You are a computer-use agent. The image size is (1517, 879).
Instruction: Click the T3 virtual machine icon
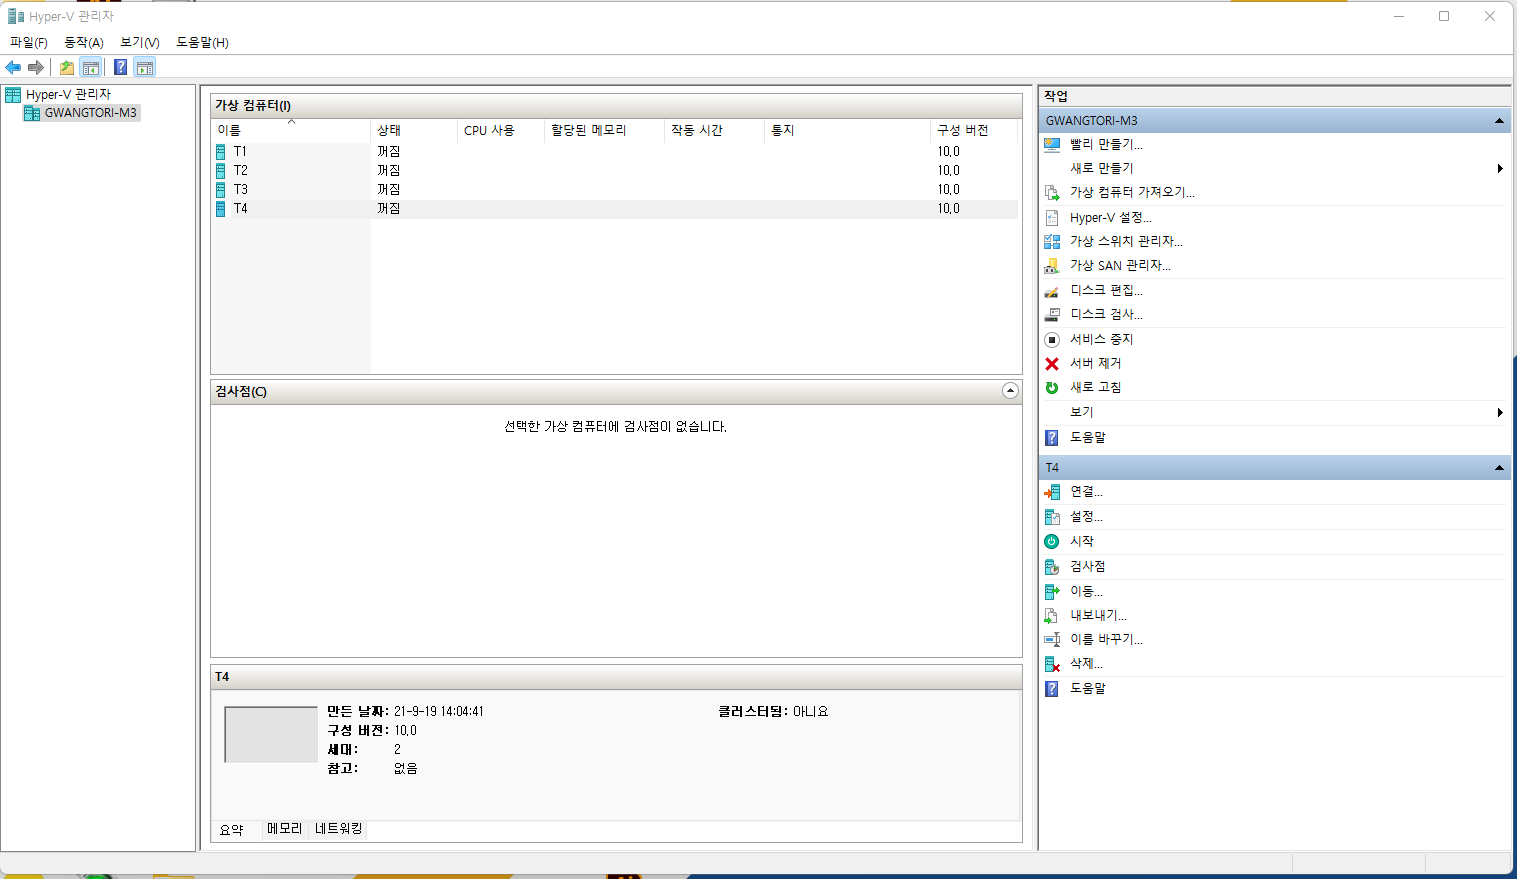click(221, 190)
